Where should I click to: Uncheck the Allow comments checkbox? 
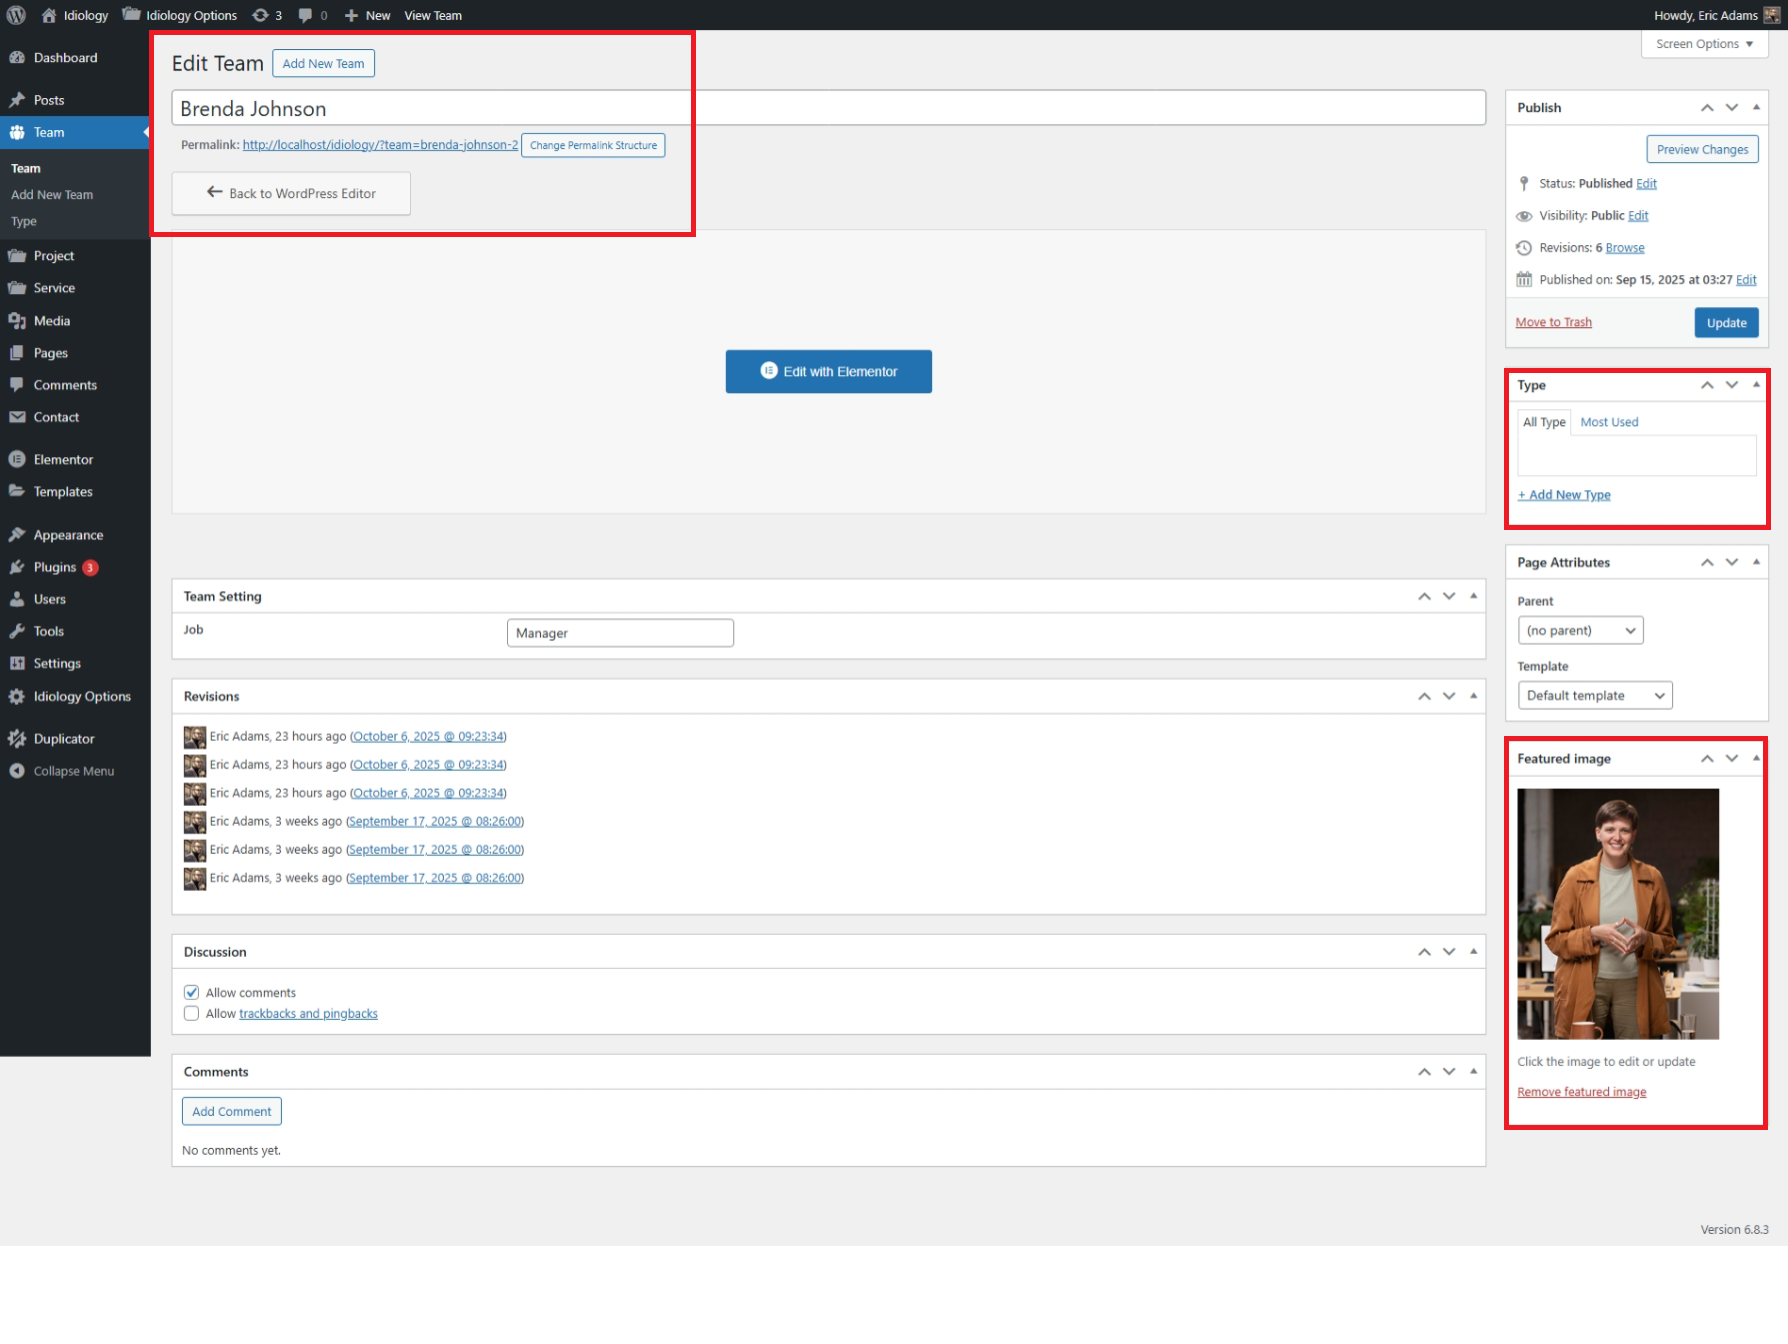click(192, 993)
